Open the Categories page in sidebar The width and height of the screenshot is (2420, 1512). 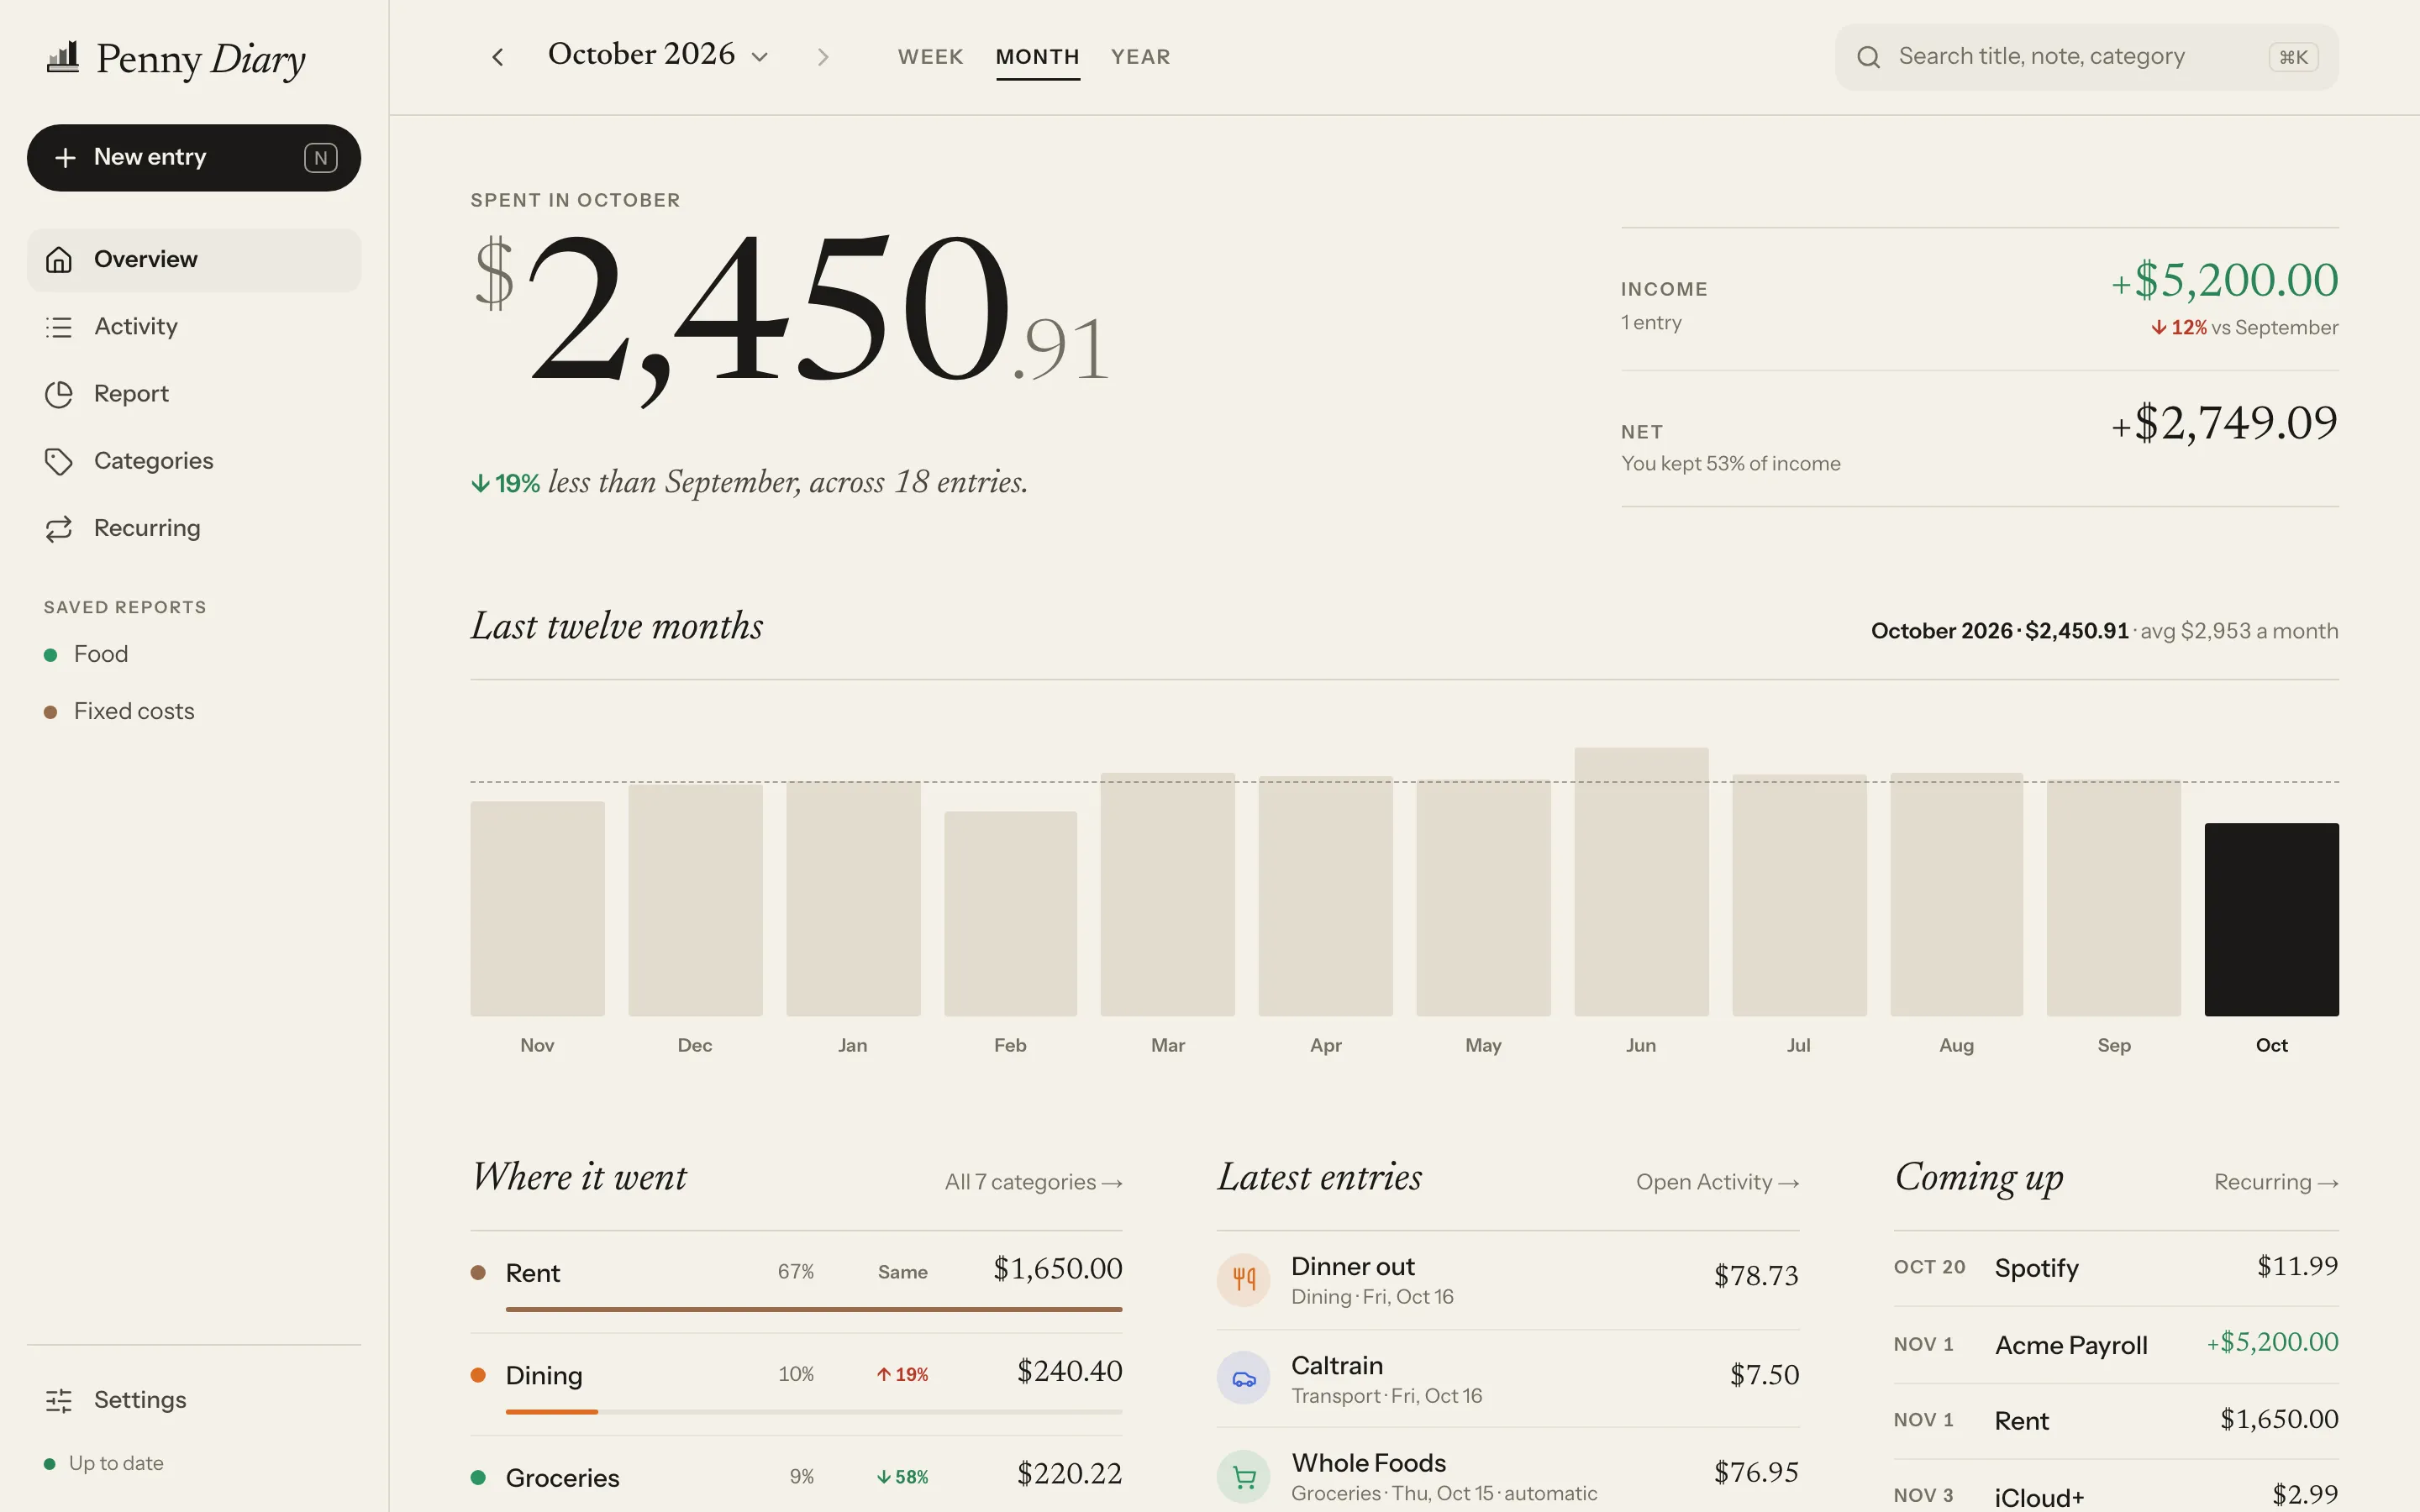194,461
